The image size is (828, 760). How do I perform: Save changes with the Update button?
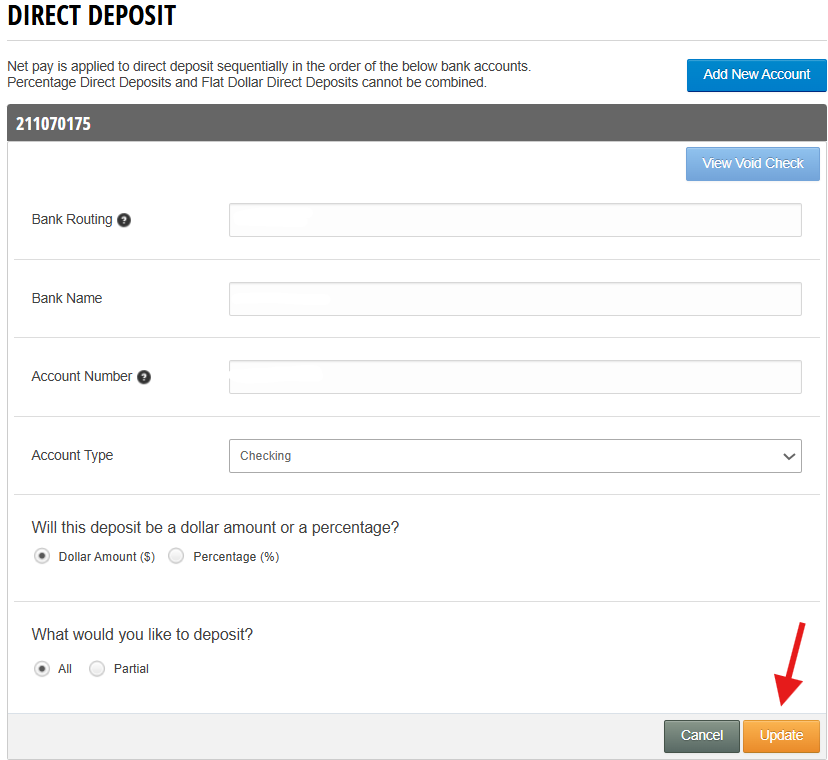point(781,736)
